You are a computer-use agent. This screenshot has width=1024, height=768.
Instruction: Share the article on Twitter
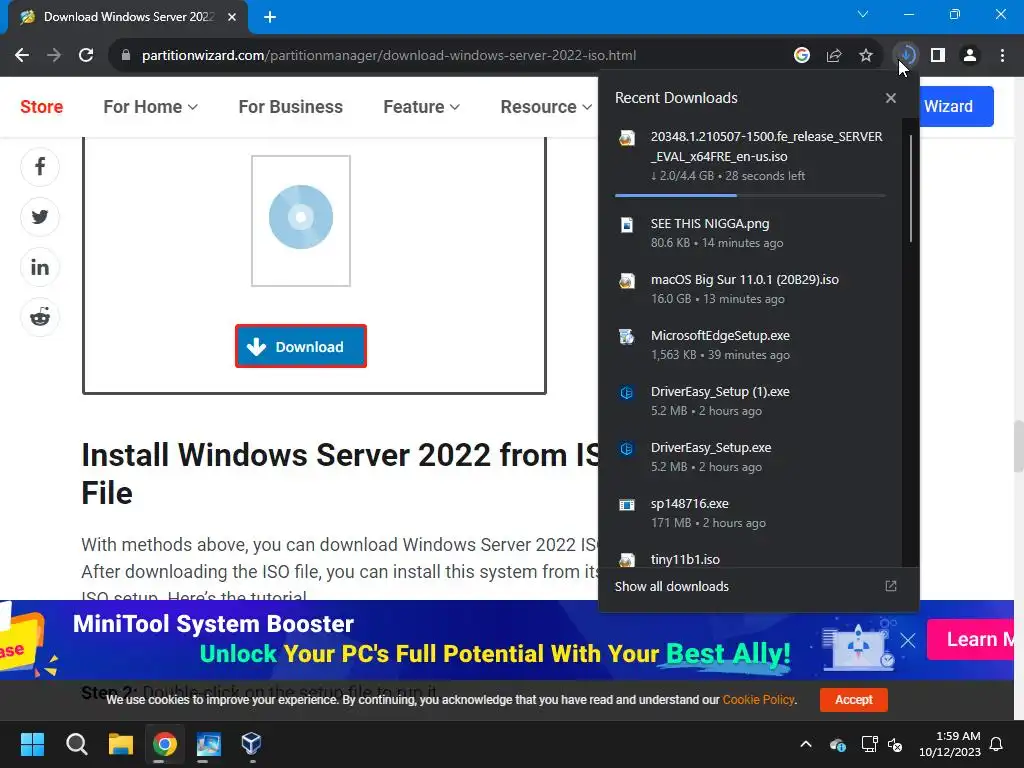(x=40, y=217)
